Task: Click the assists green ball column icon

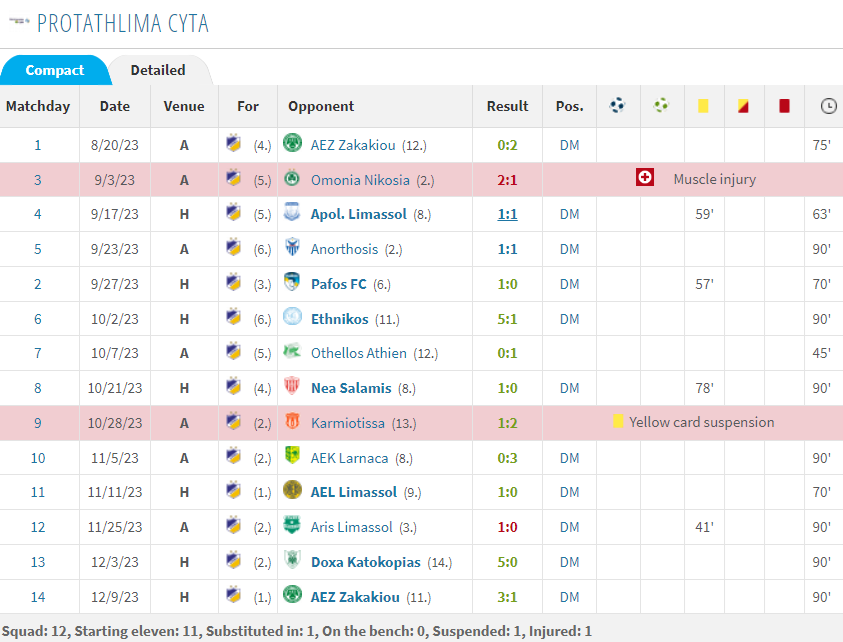Action: point(661,105)
